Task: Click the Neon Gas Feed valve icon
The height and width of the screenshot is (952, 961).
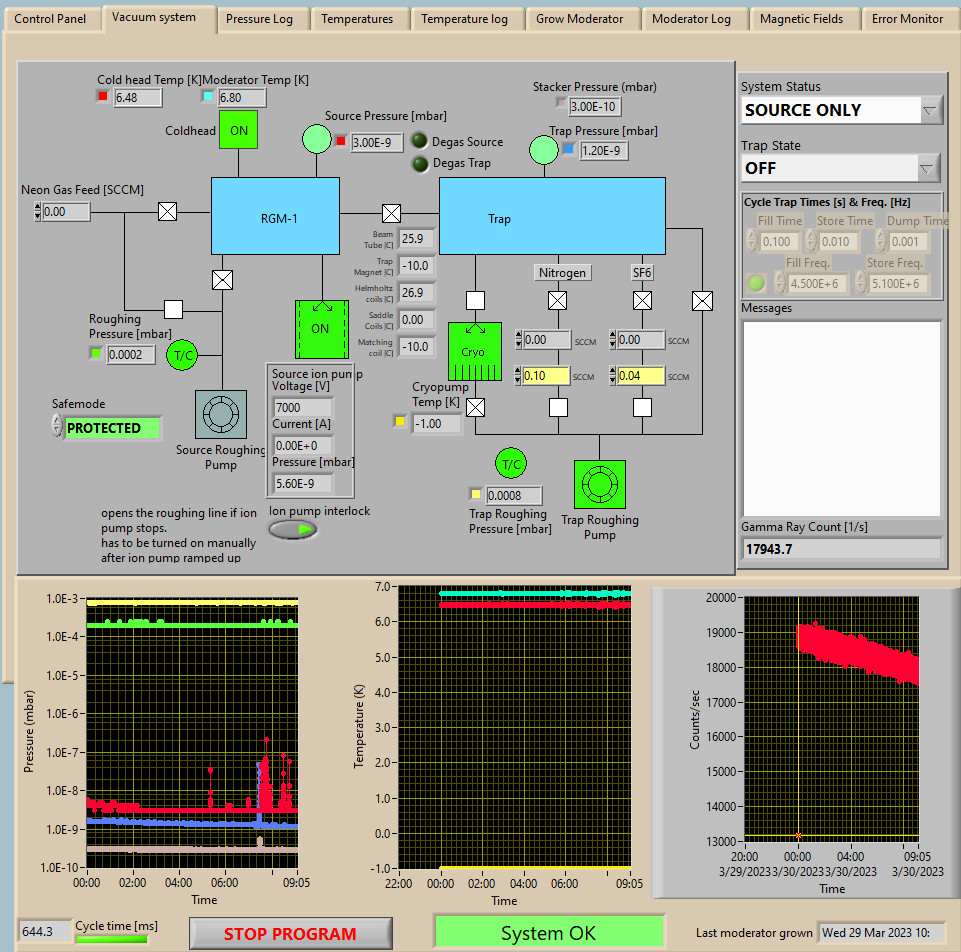Action: pyautogui.click(x=168, y=212)
